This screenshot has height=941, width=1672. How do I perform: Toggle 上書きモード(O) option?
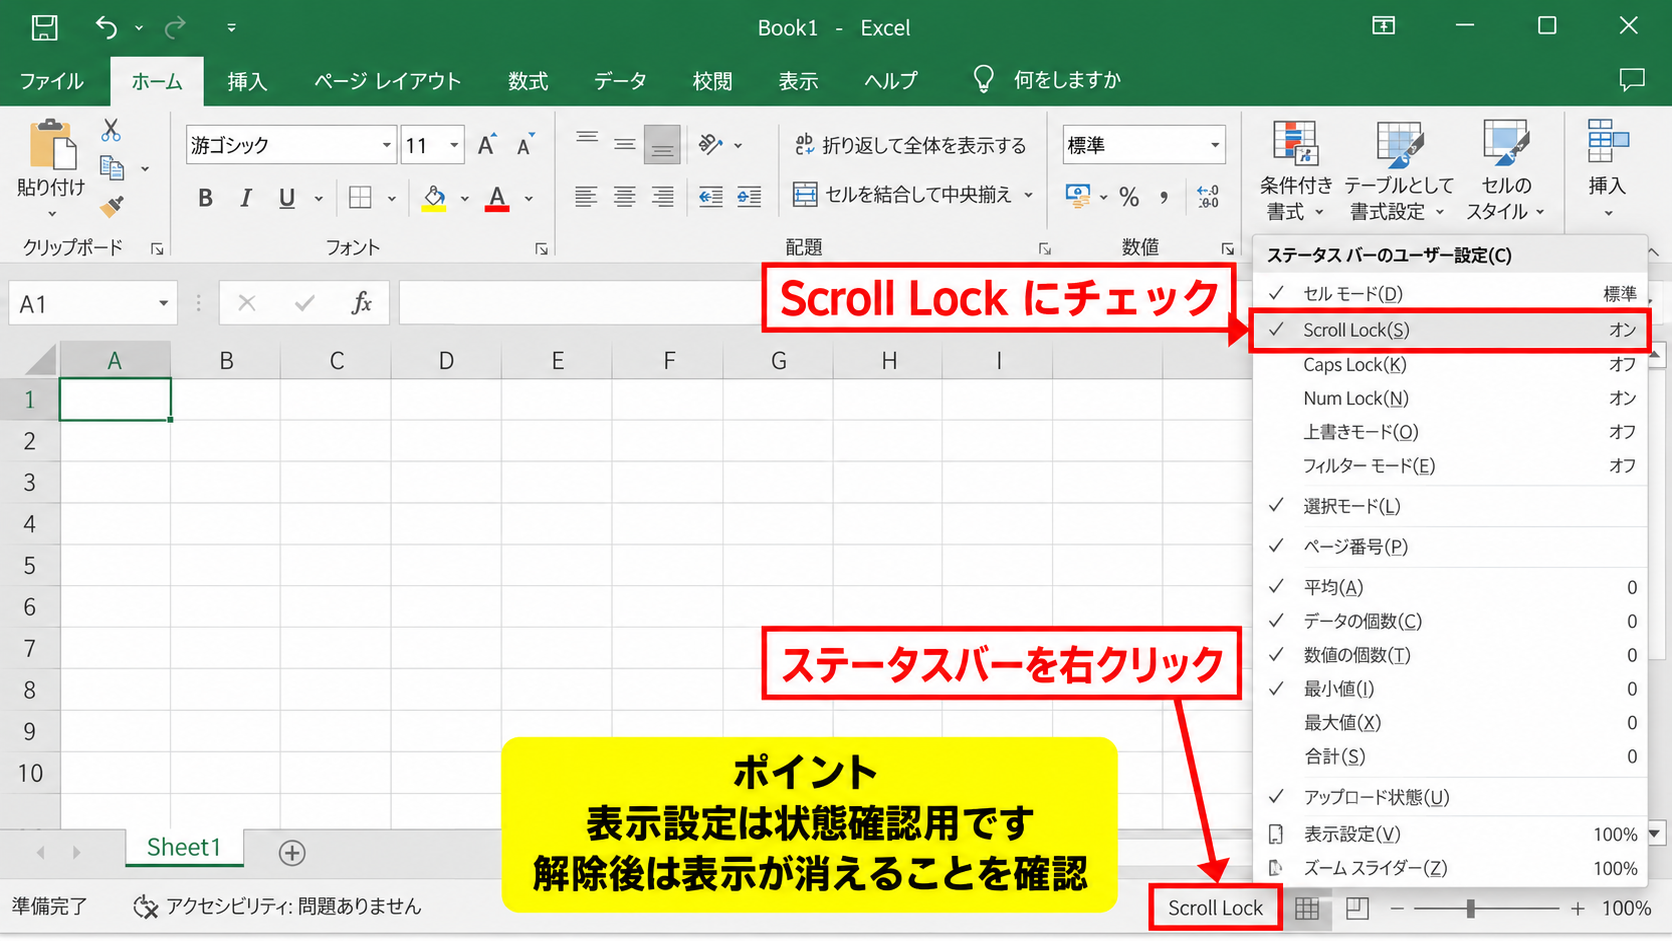coord(1449,432)
